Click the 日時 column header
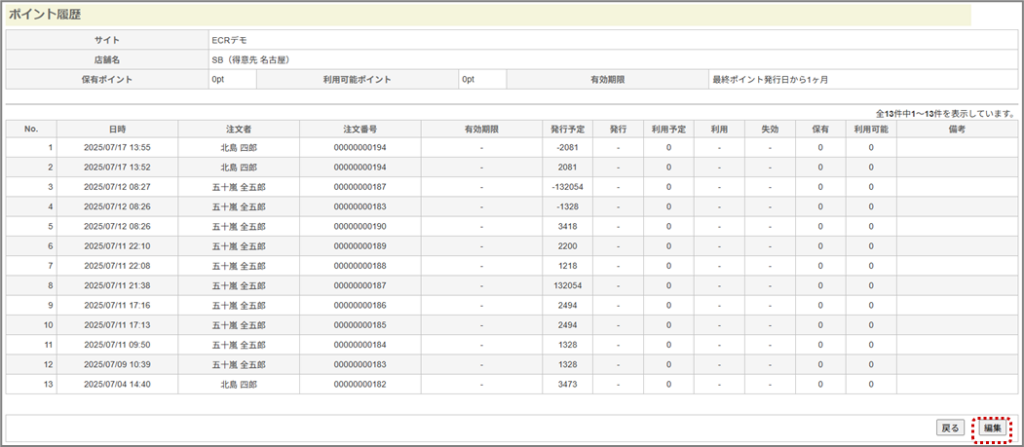 tap(117, 129)
